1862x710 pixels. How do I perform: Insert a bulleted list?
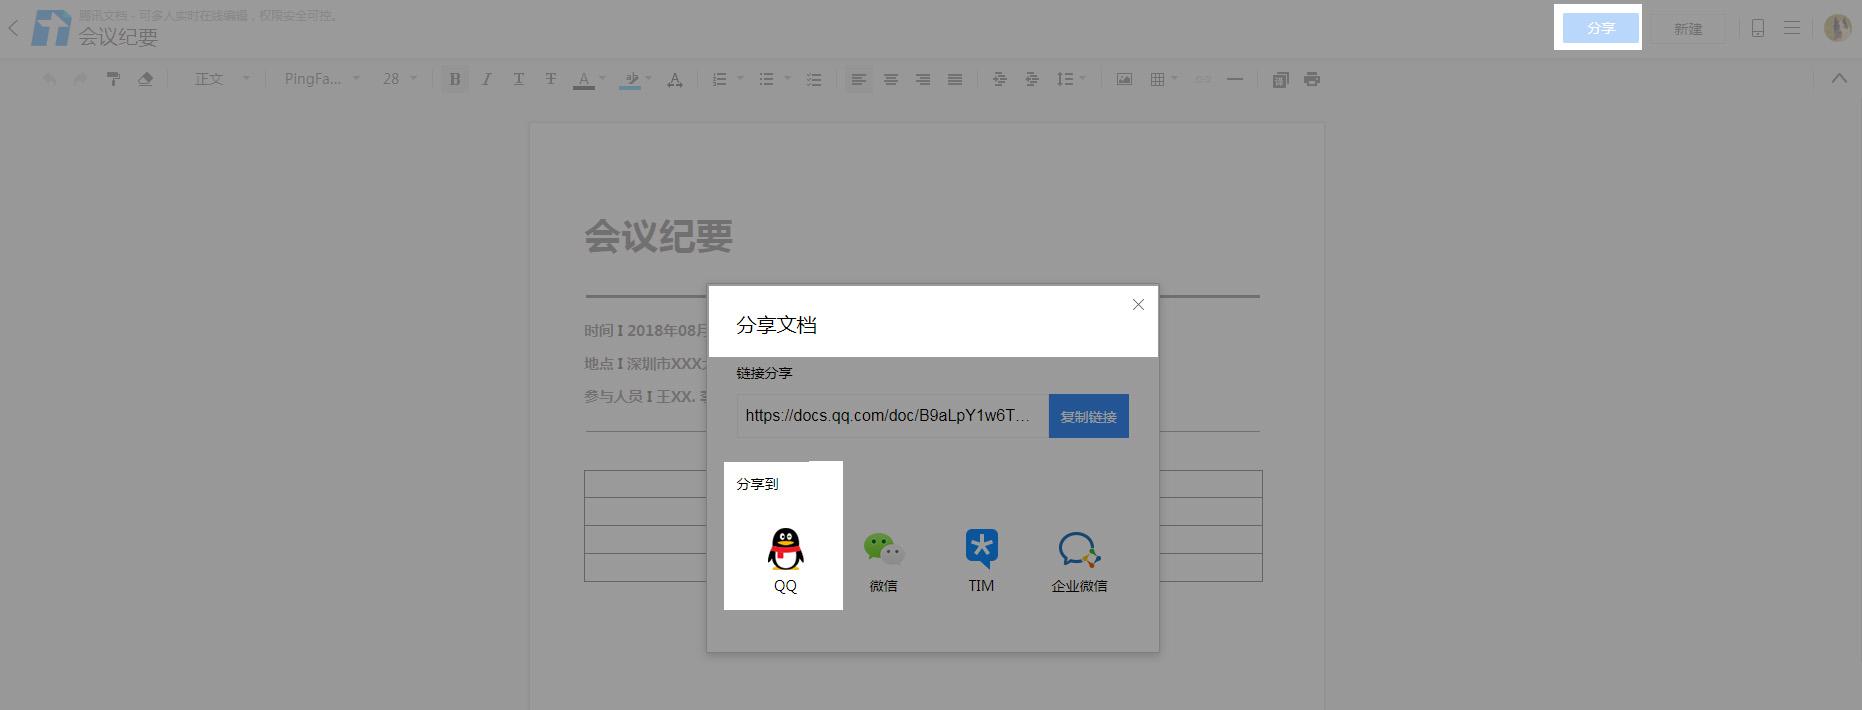[x=766, y=79]
